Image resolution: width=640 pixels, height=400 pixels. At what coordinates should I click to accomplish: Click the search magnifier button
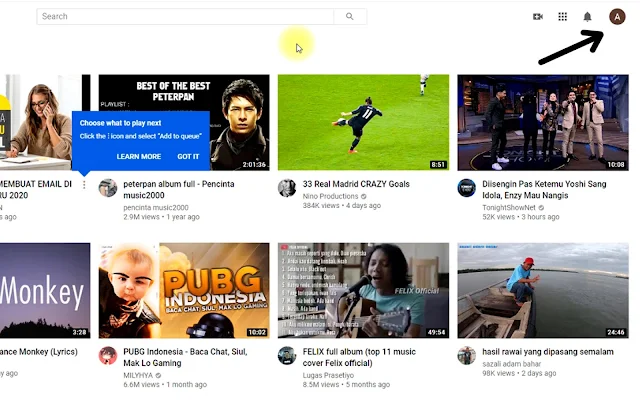coord(350,16)
